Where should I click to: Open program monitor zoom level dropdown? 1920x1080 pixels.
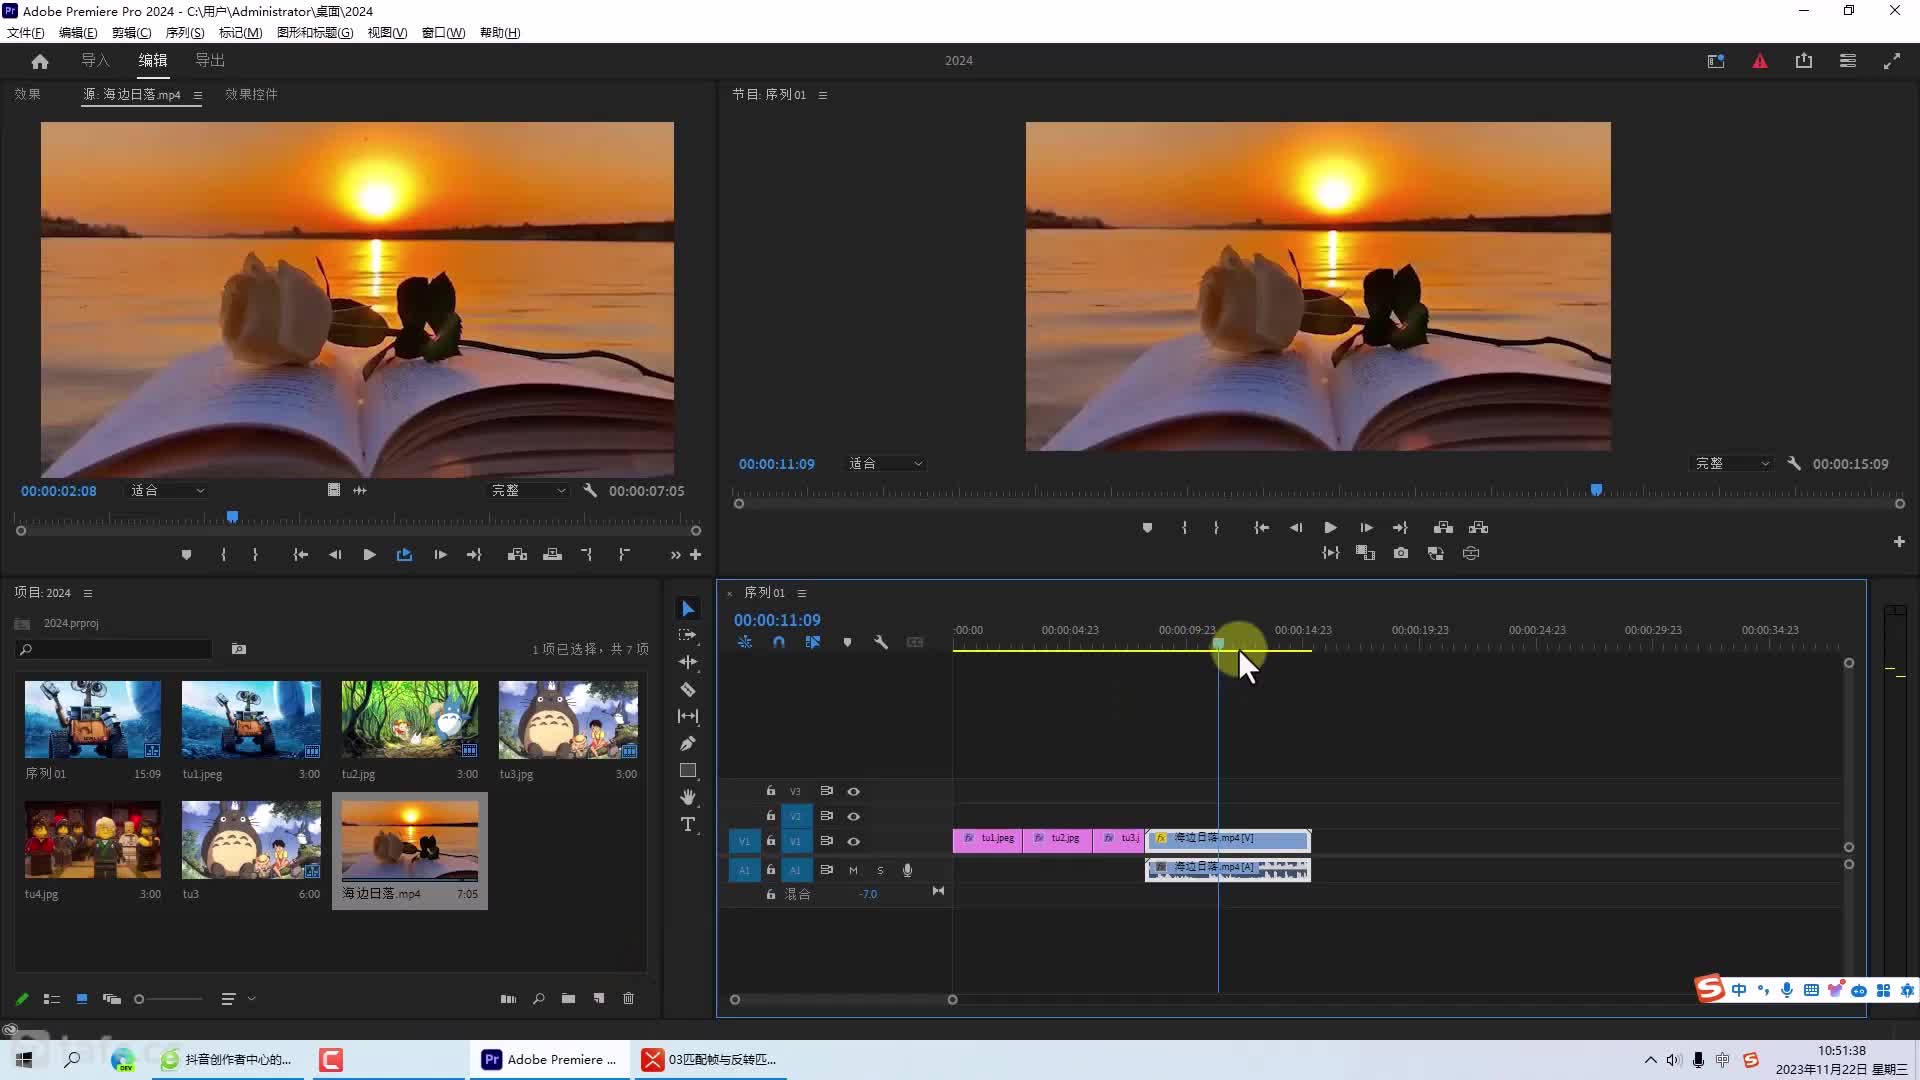[x=886, y=464]
